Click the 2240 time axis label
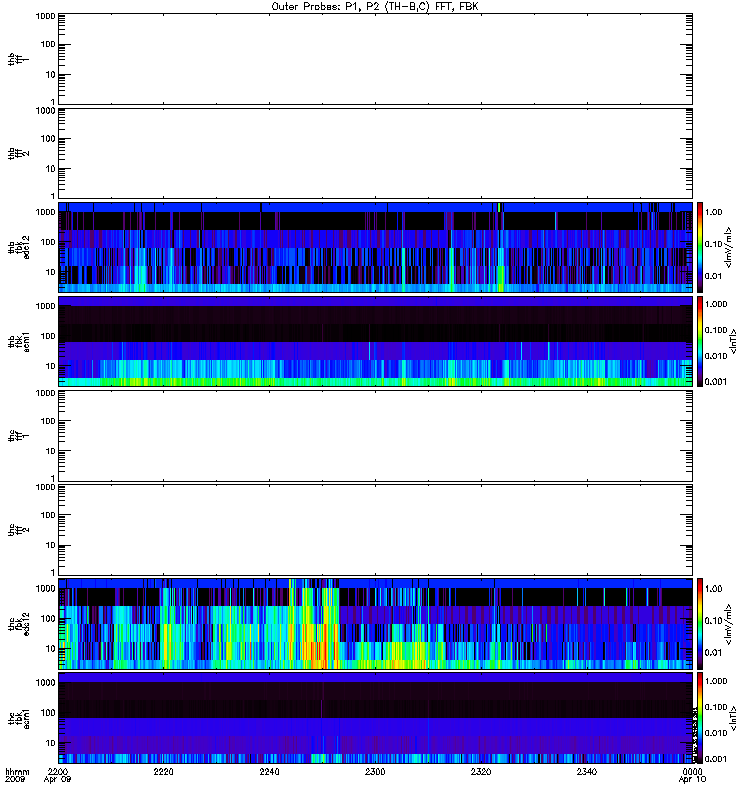The image size is (750, 800). coord(269,771)
